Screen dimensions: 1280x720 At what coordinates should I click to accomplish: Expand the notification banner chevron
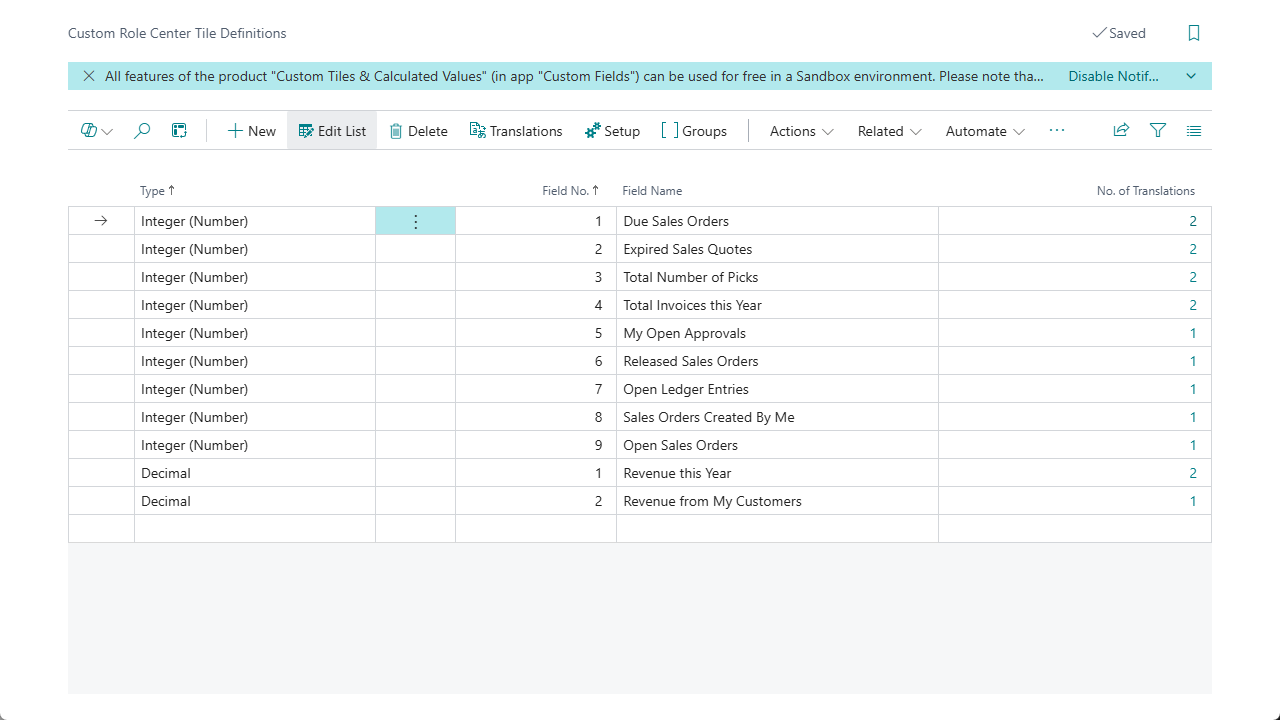click(1191, 76)
